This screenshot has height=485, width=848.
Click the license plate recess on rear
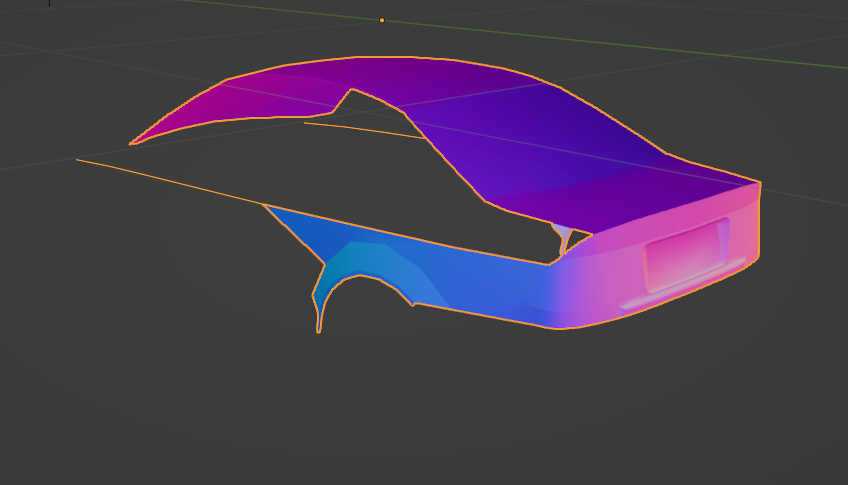tap(686, 255)
